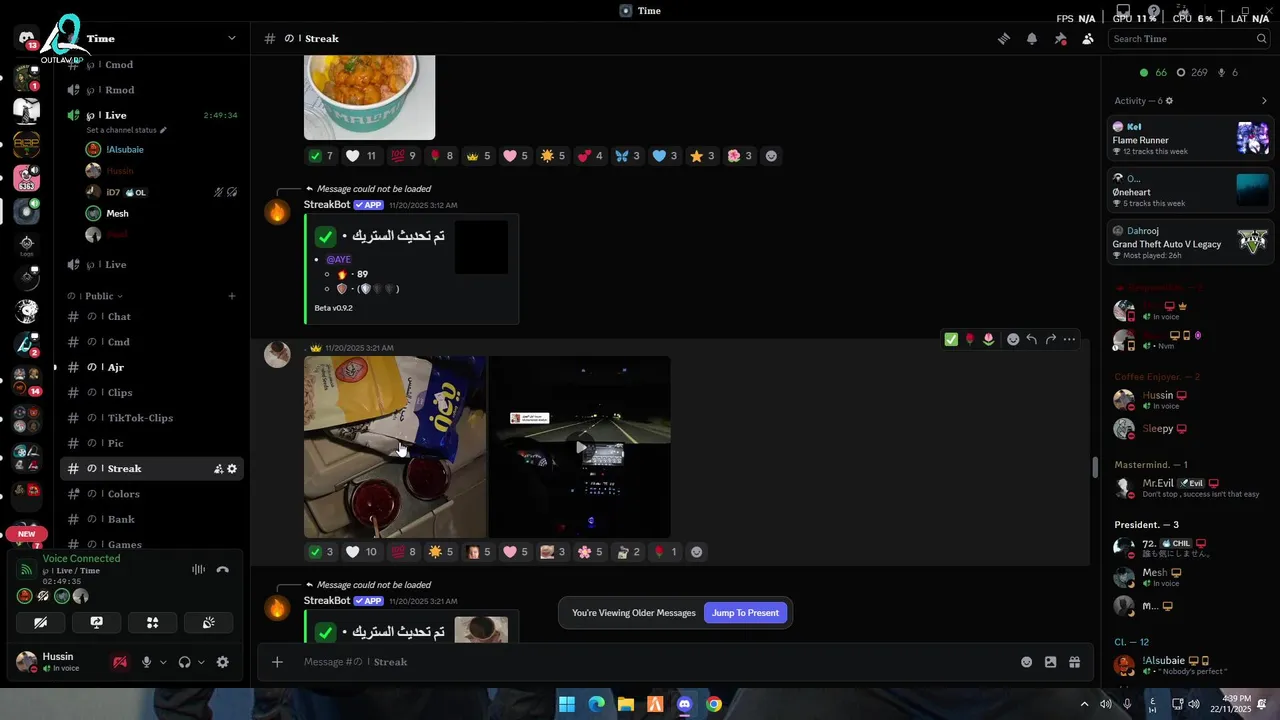Screen dimensions: 1280x720
Task: Open Windows Start button on taskbar
Action: click(x=567, y=704)
